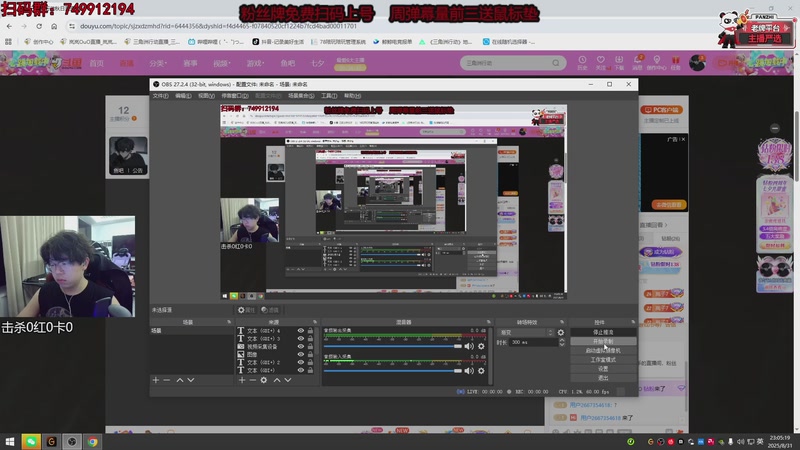
Task: Move source down in Sources panel
Action: click(x=288, y=380)
